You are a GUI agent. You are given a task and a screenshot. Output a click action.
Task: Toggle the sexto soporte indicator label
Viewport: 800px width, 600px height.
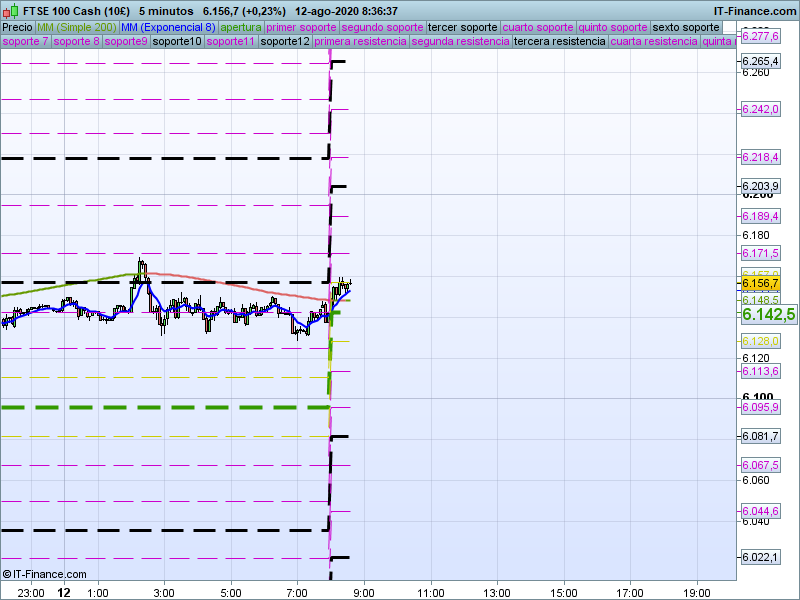click(685, 27)
